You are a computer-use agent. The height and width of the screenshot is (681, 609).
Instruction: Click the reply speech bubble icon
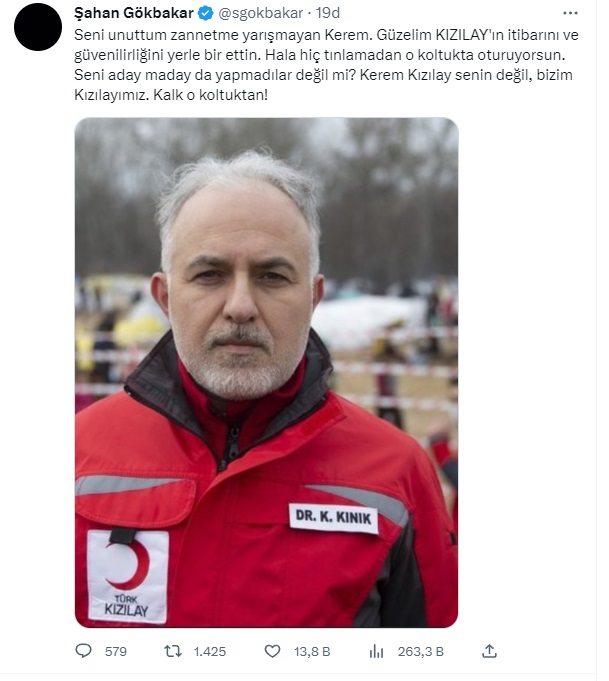point(83,651)
